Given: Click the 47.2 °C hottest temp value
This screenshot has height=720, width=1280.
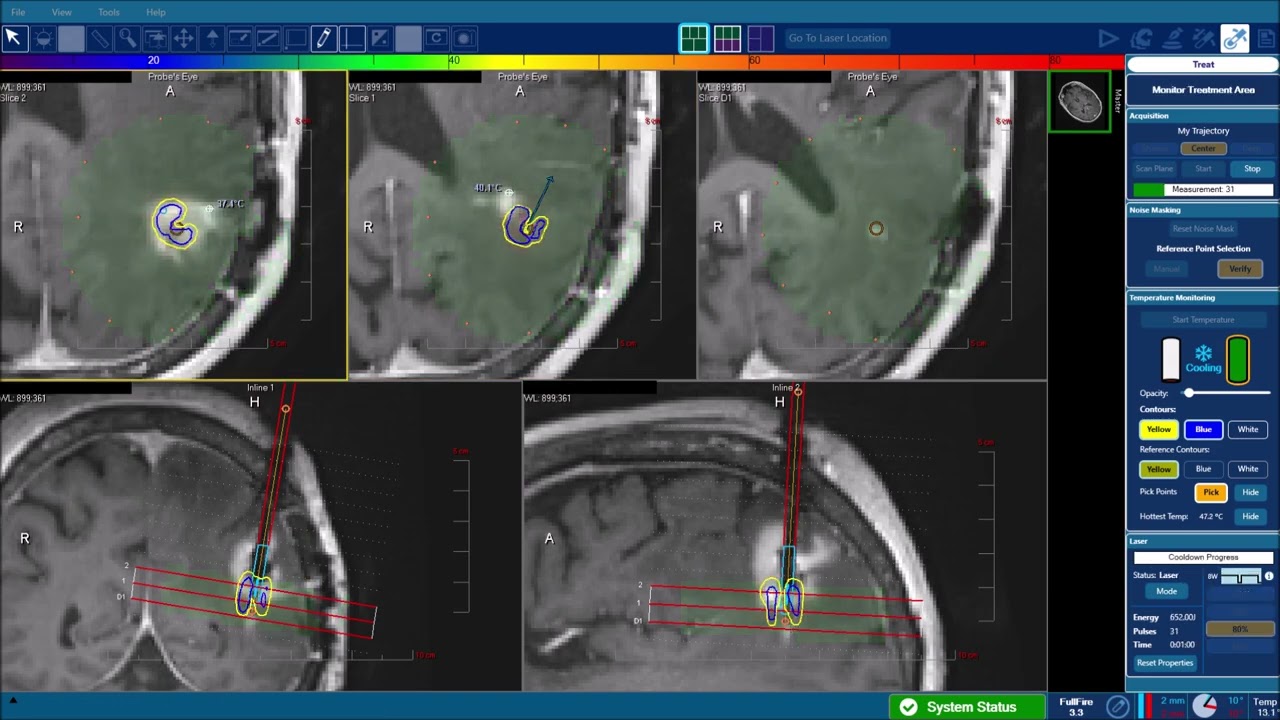Looking at the screenshot, I should 1211,517.
